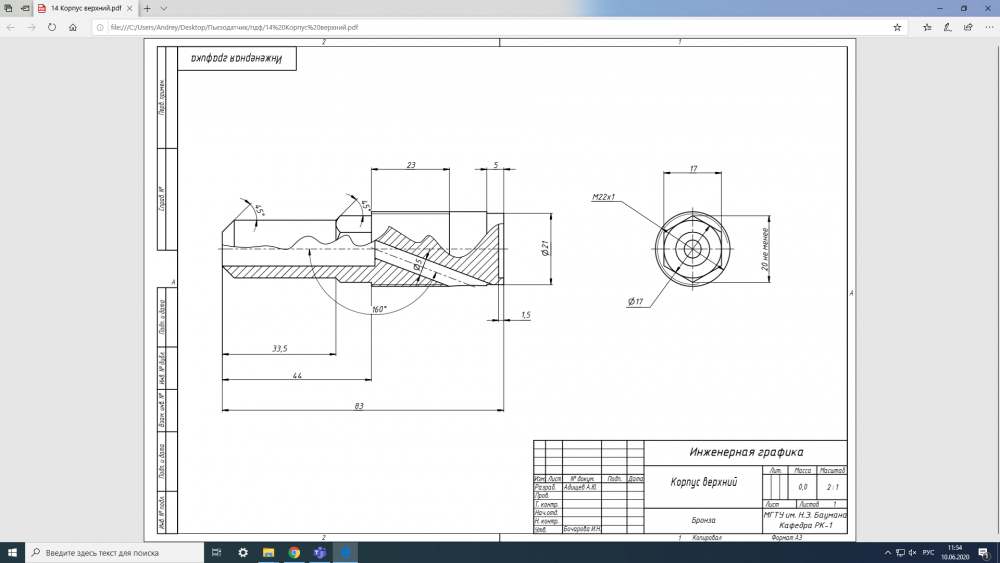Click the Windows search box

coord(115,553)
